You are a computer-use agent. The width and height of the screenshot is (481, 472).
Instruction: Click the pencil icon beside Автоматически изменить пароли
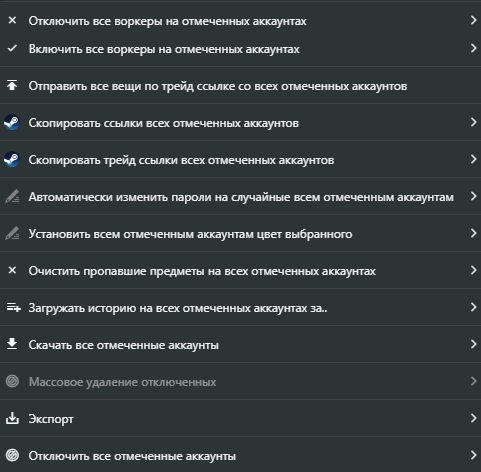12,196
